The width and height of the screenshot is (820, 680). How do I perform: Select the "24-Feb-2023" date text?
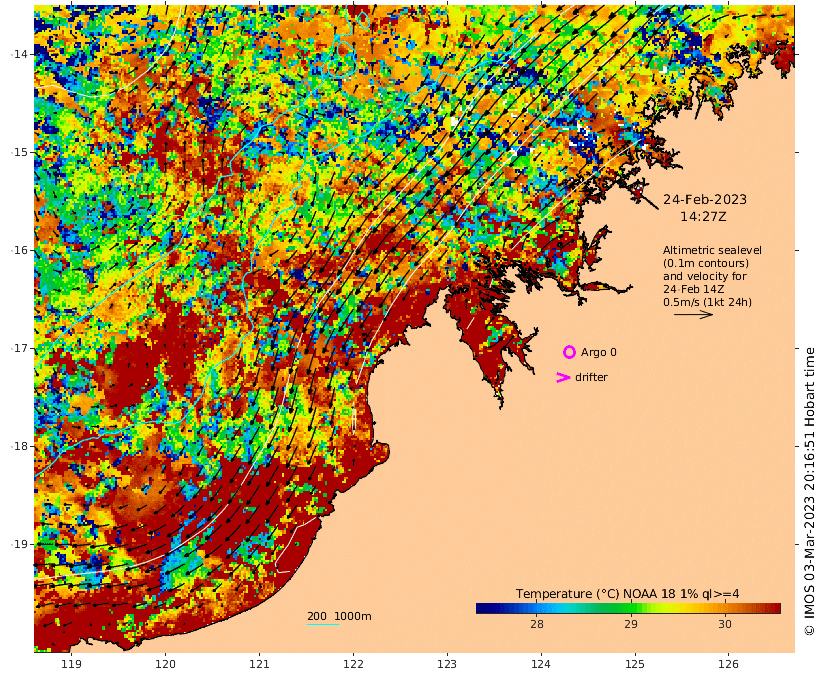(x=705, y=199)
